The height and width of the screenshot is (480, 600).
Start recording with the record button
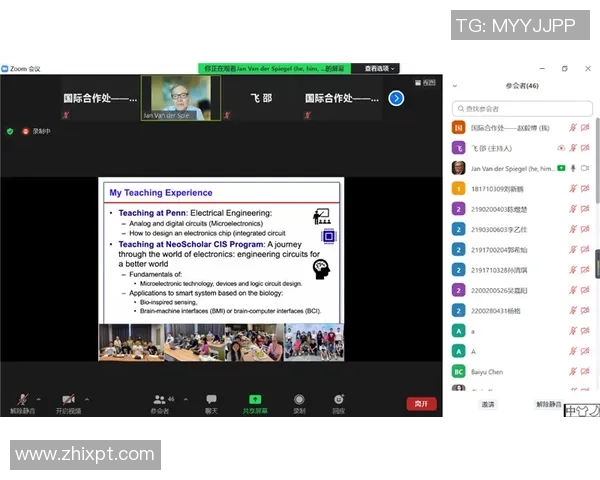click(299, 403)
